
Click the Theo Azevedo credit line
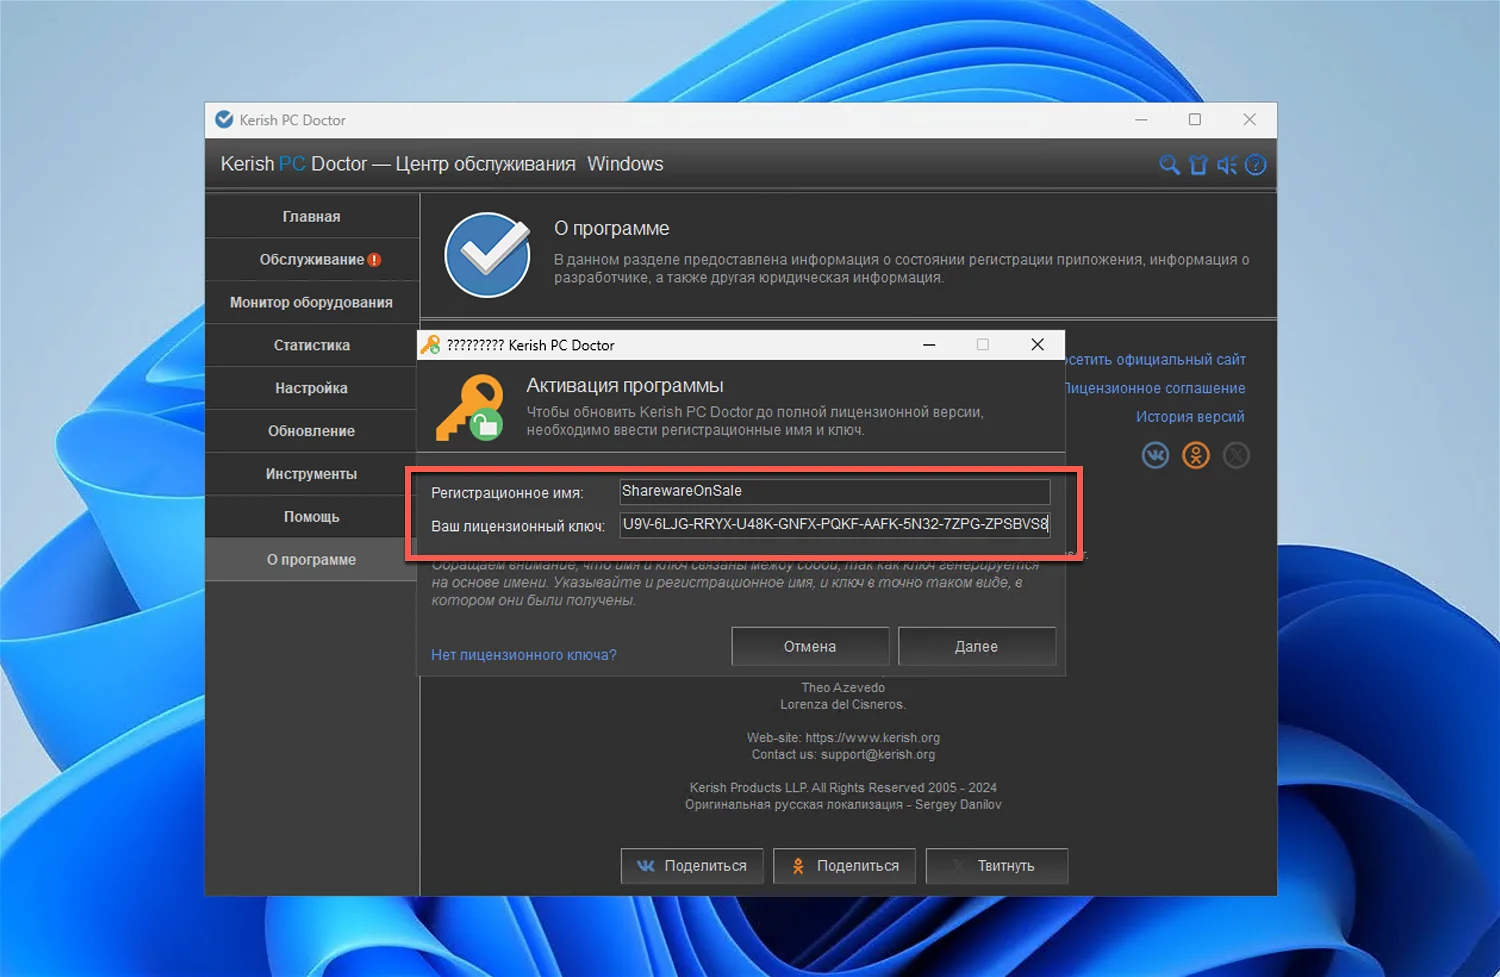point(843,688)
